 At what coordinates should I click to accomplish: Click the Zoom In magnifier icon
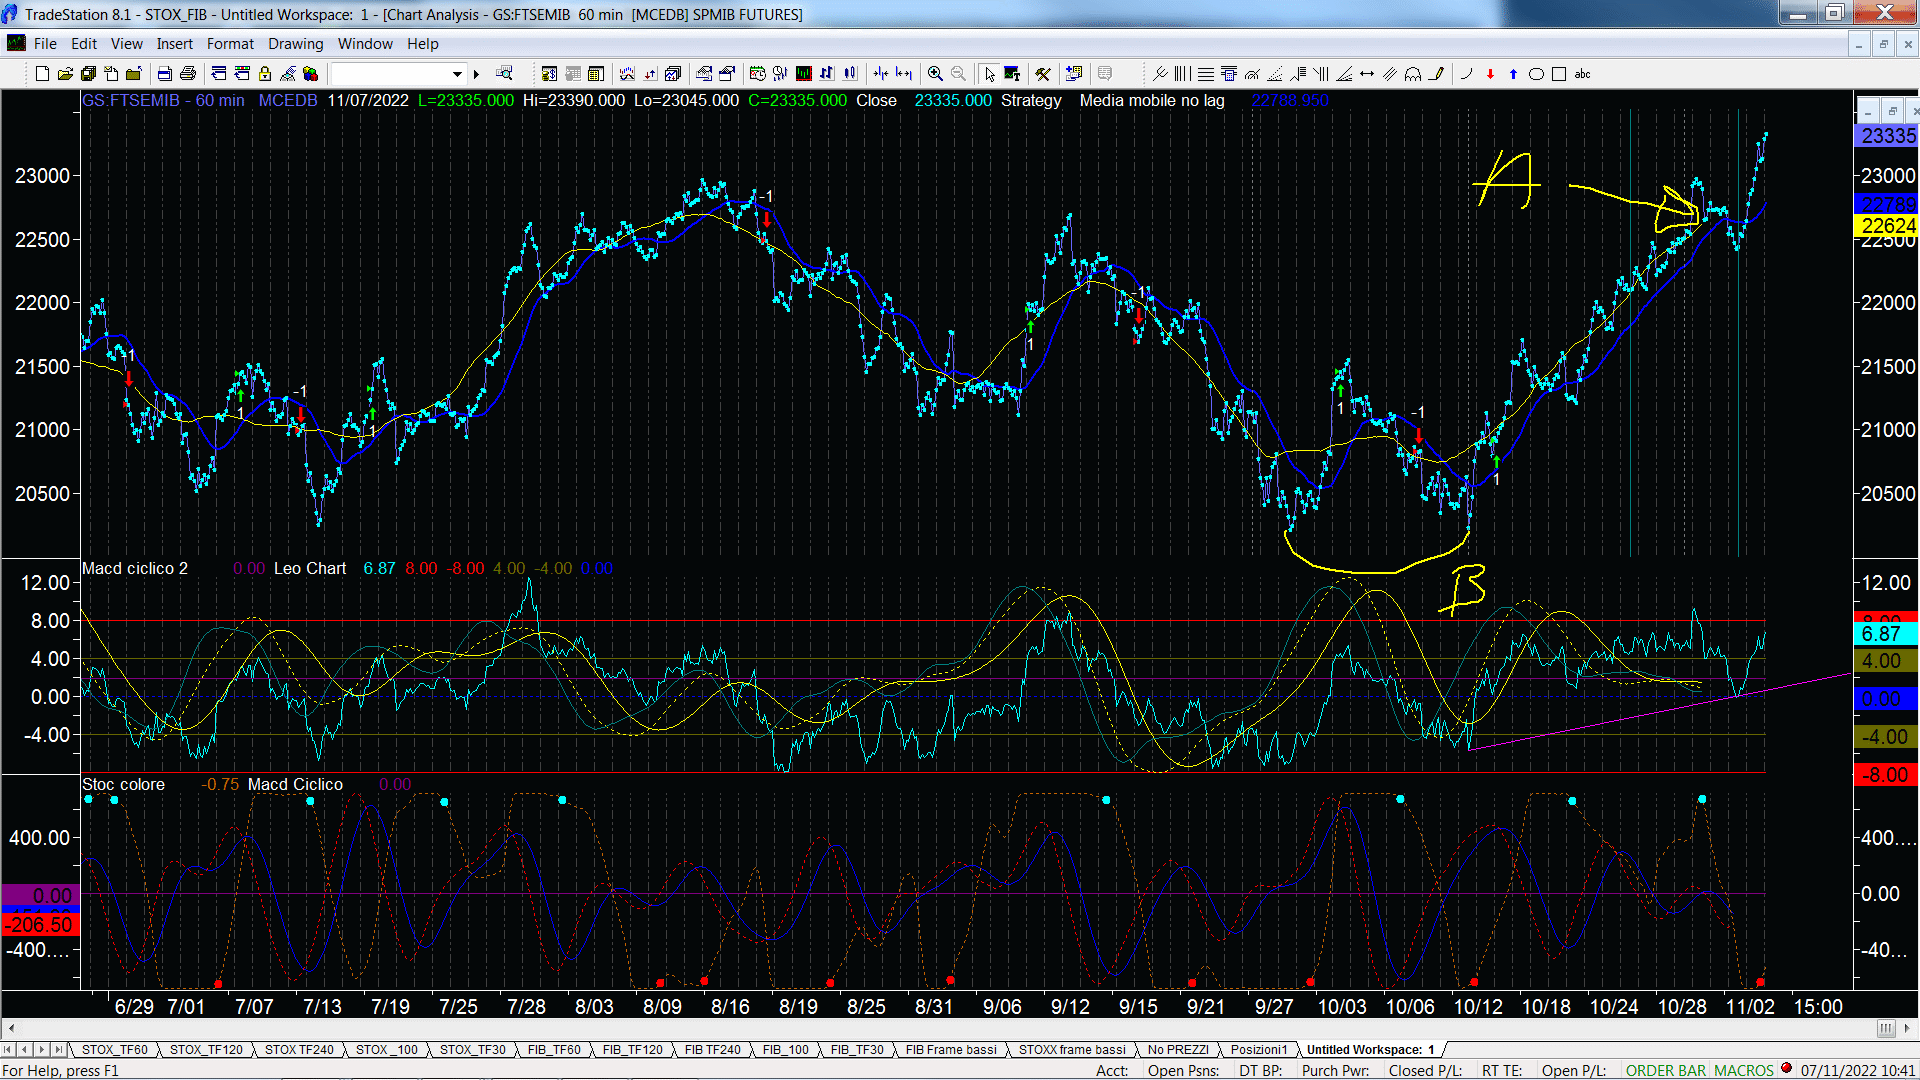pos(935,74)
